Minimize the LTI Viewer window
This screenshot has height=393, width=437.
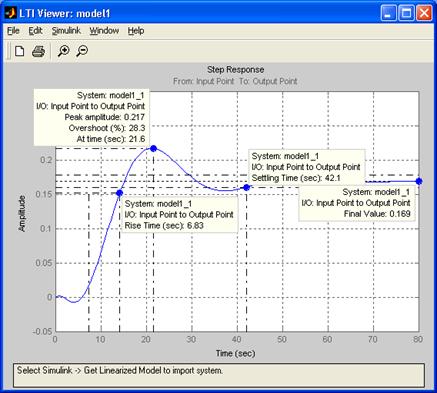(388, 13)
